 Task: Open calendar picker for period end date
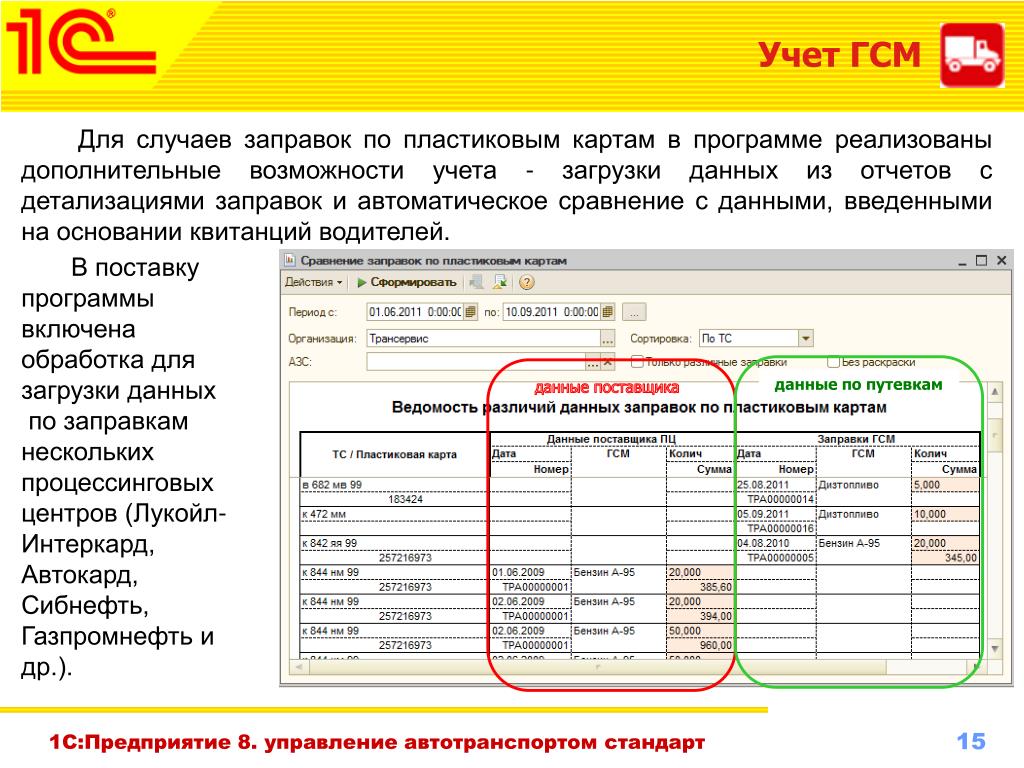[606, 311]
